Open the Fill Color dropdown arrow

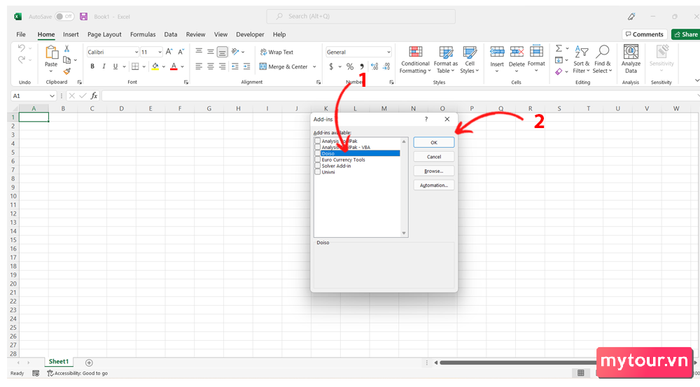(164, 67)
